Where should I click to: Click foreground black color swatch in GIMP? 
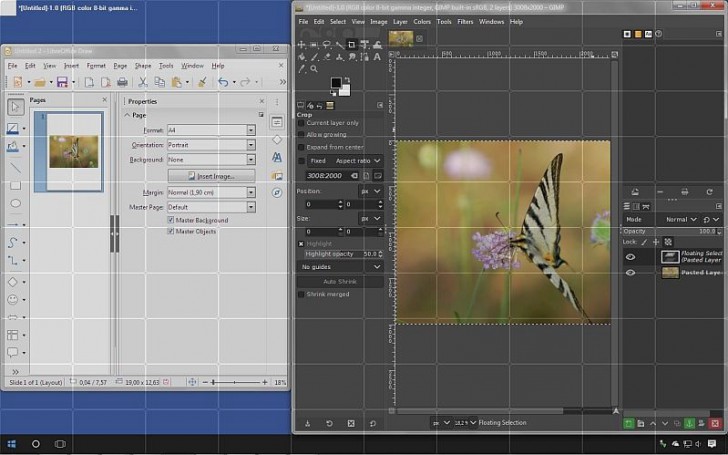click(336, 83)
